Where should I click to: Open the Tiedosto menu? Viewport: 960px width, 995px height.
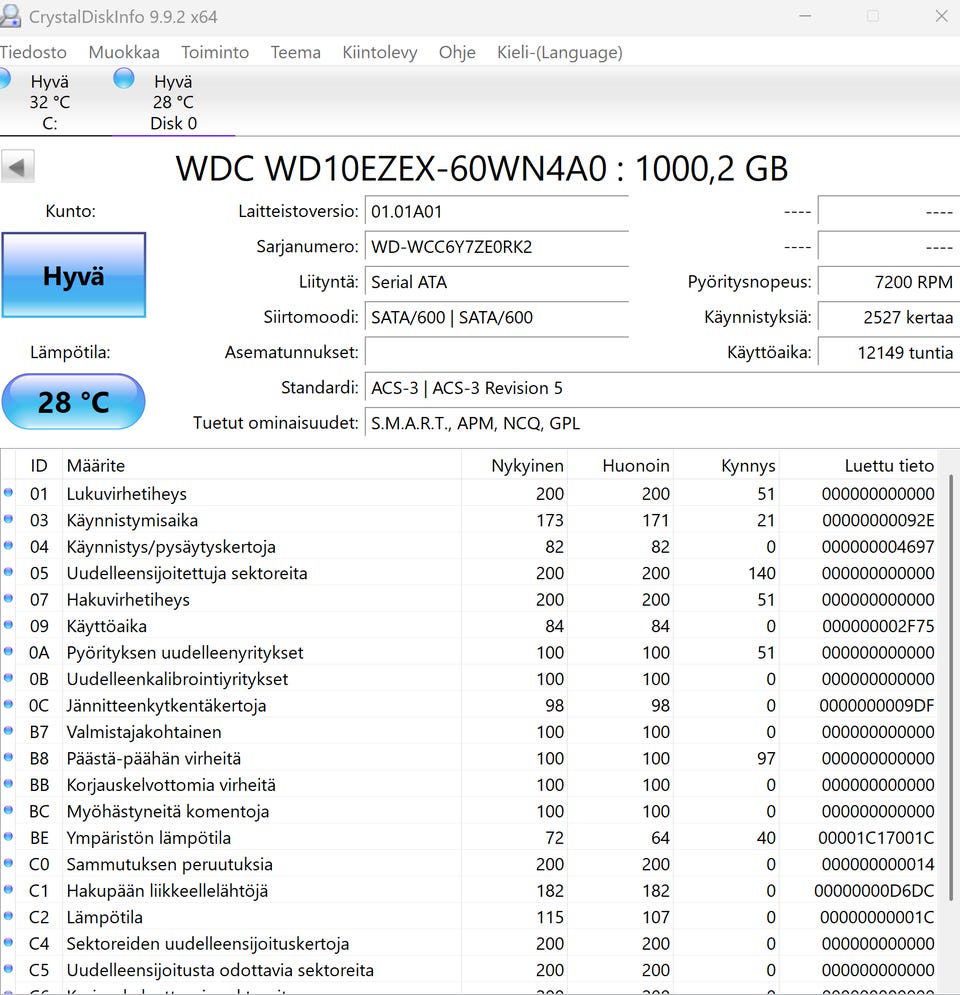tap(33, 52)
